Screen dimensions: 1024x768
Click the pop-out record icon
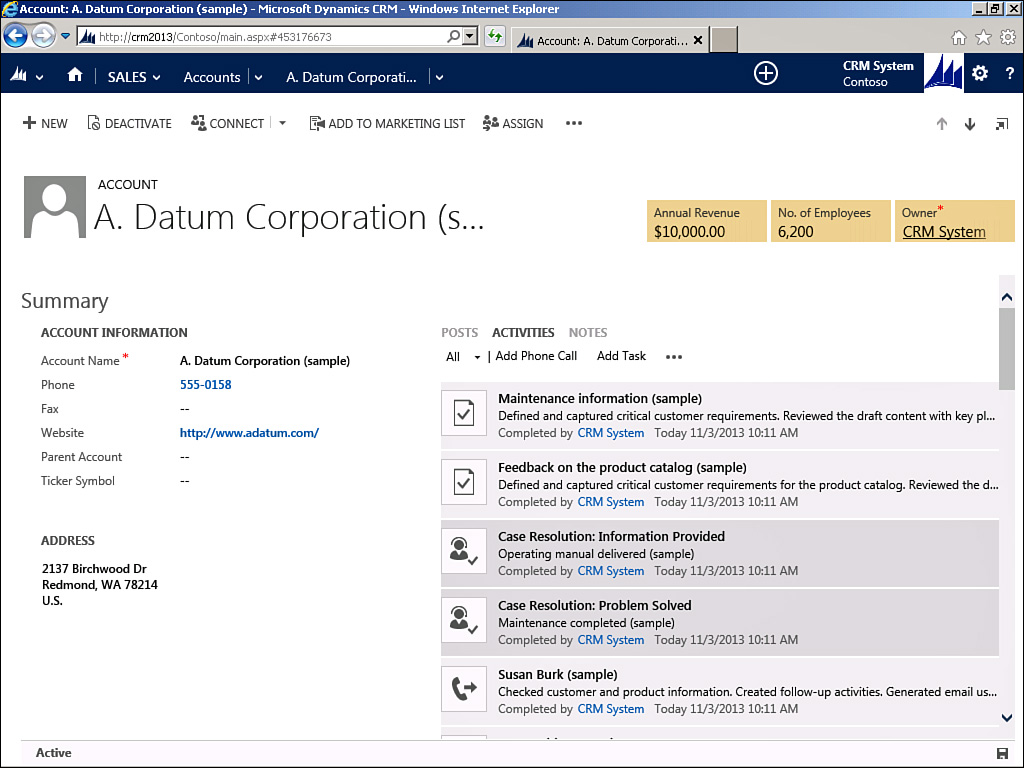pos(1001,124)
